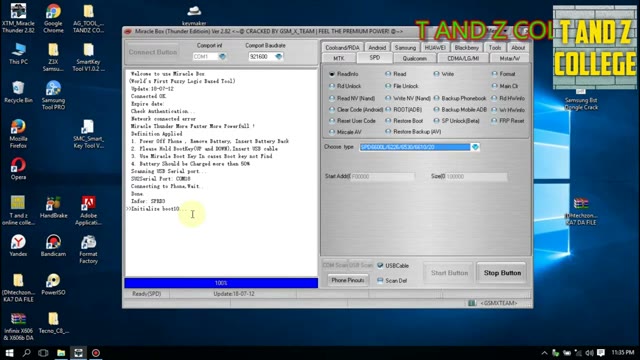Open Samsung Bst Dongle Crack icon
Screen dimensions: 640x360
pyautogui.click(x=581, y=99)
